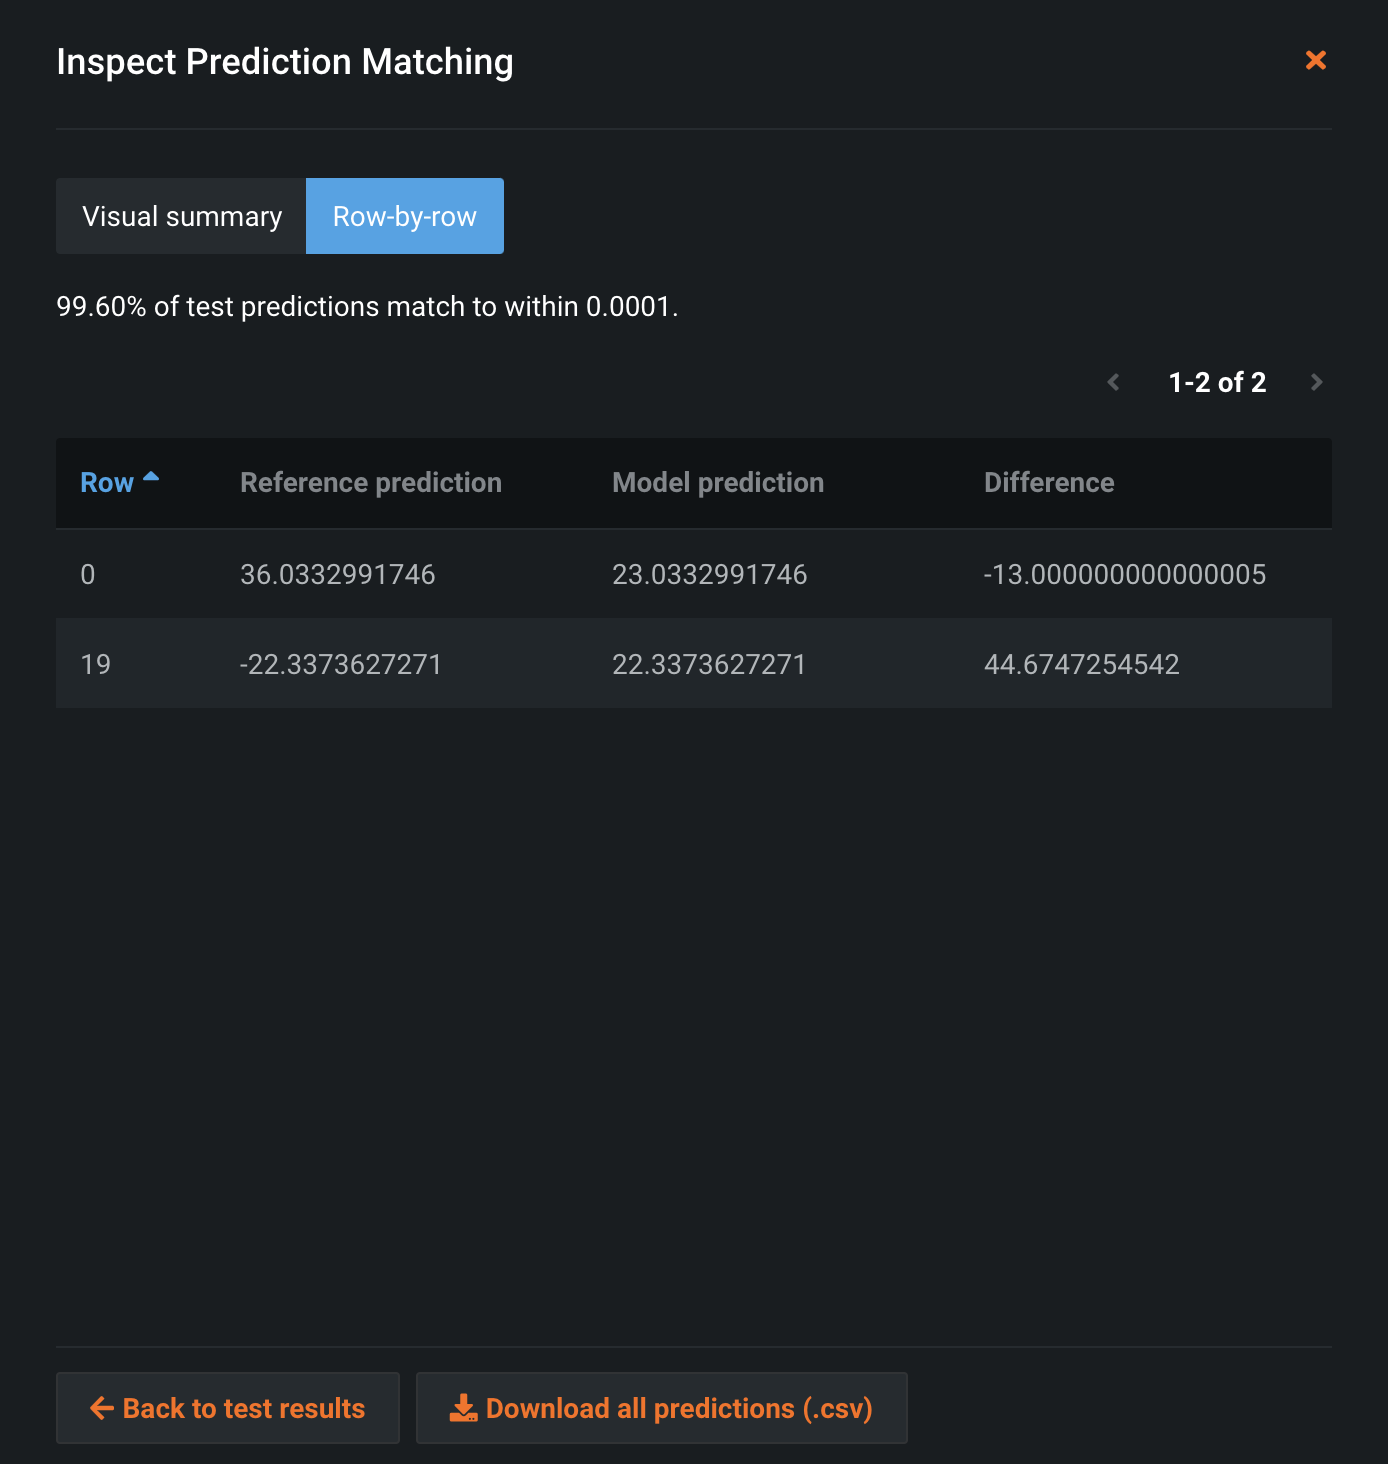Click the download icon before Download all predictions

point(463,1408)
